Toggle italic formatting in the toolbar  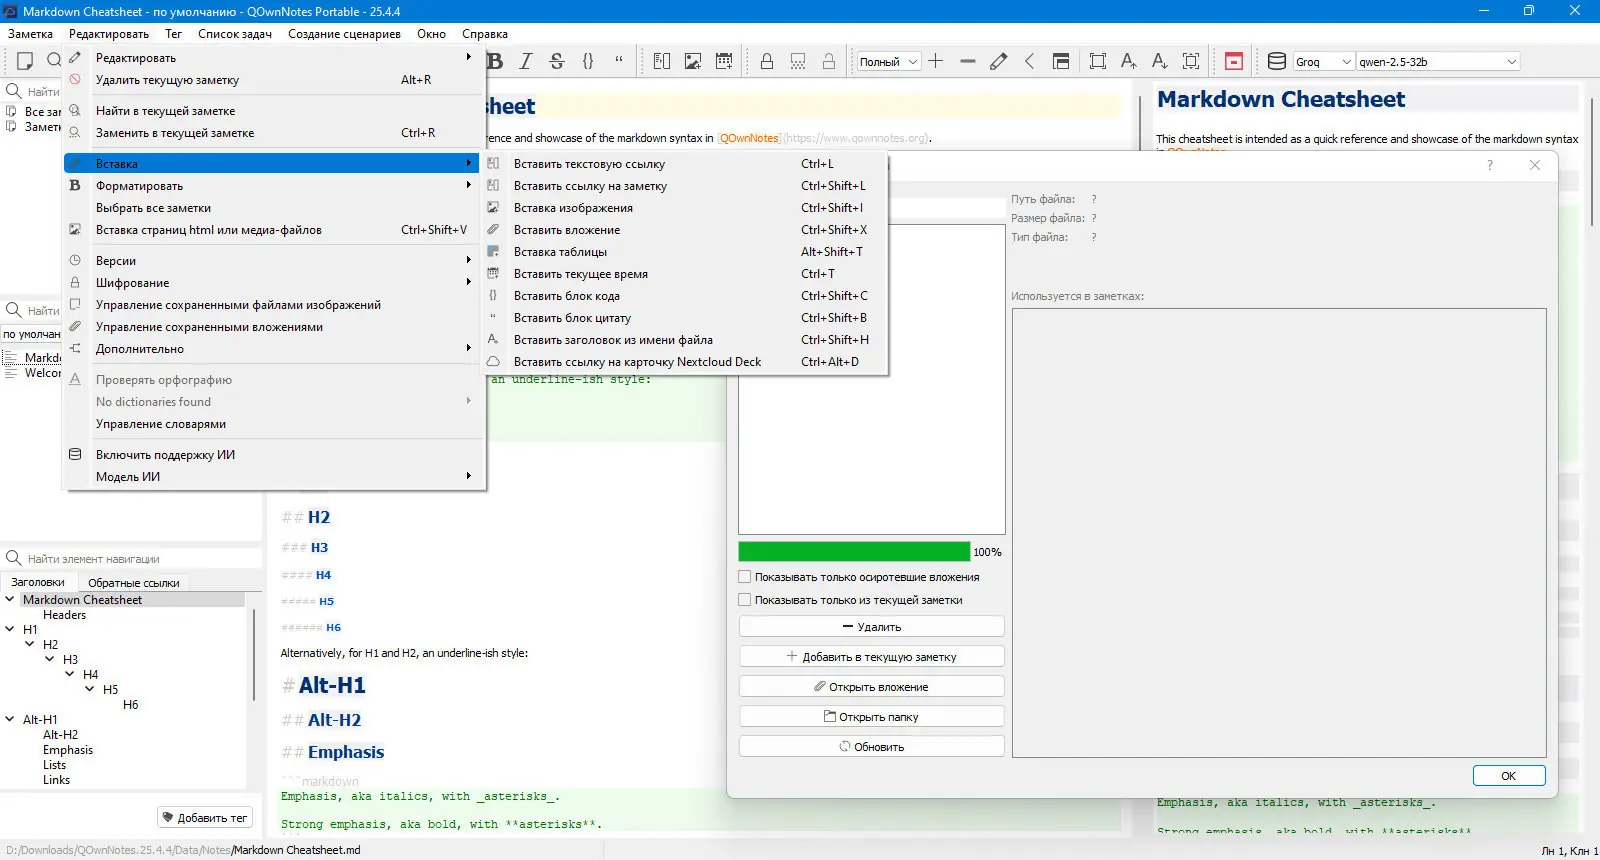pyautogui.click(x=525, y=61)
